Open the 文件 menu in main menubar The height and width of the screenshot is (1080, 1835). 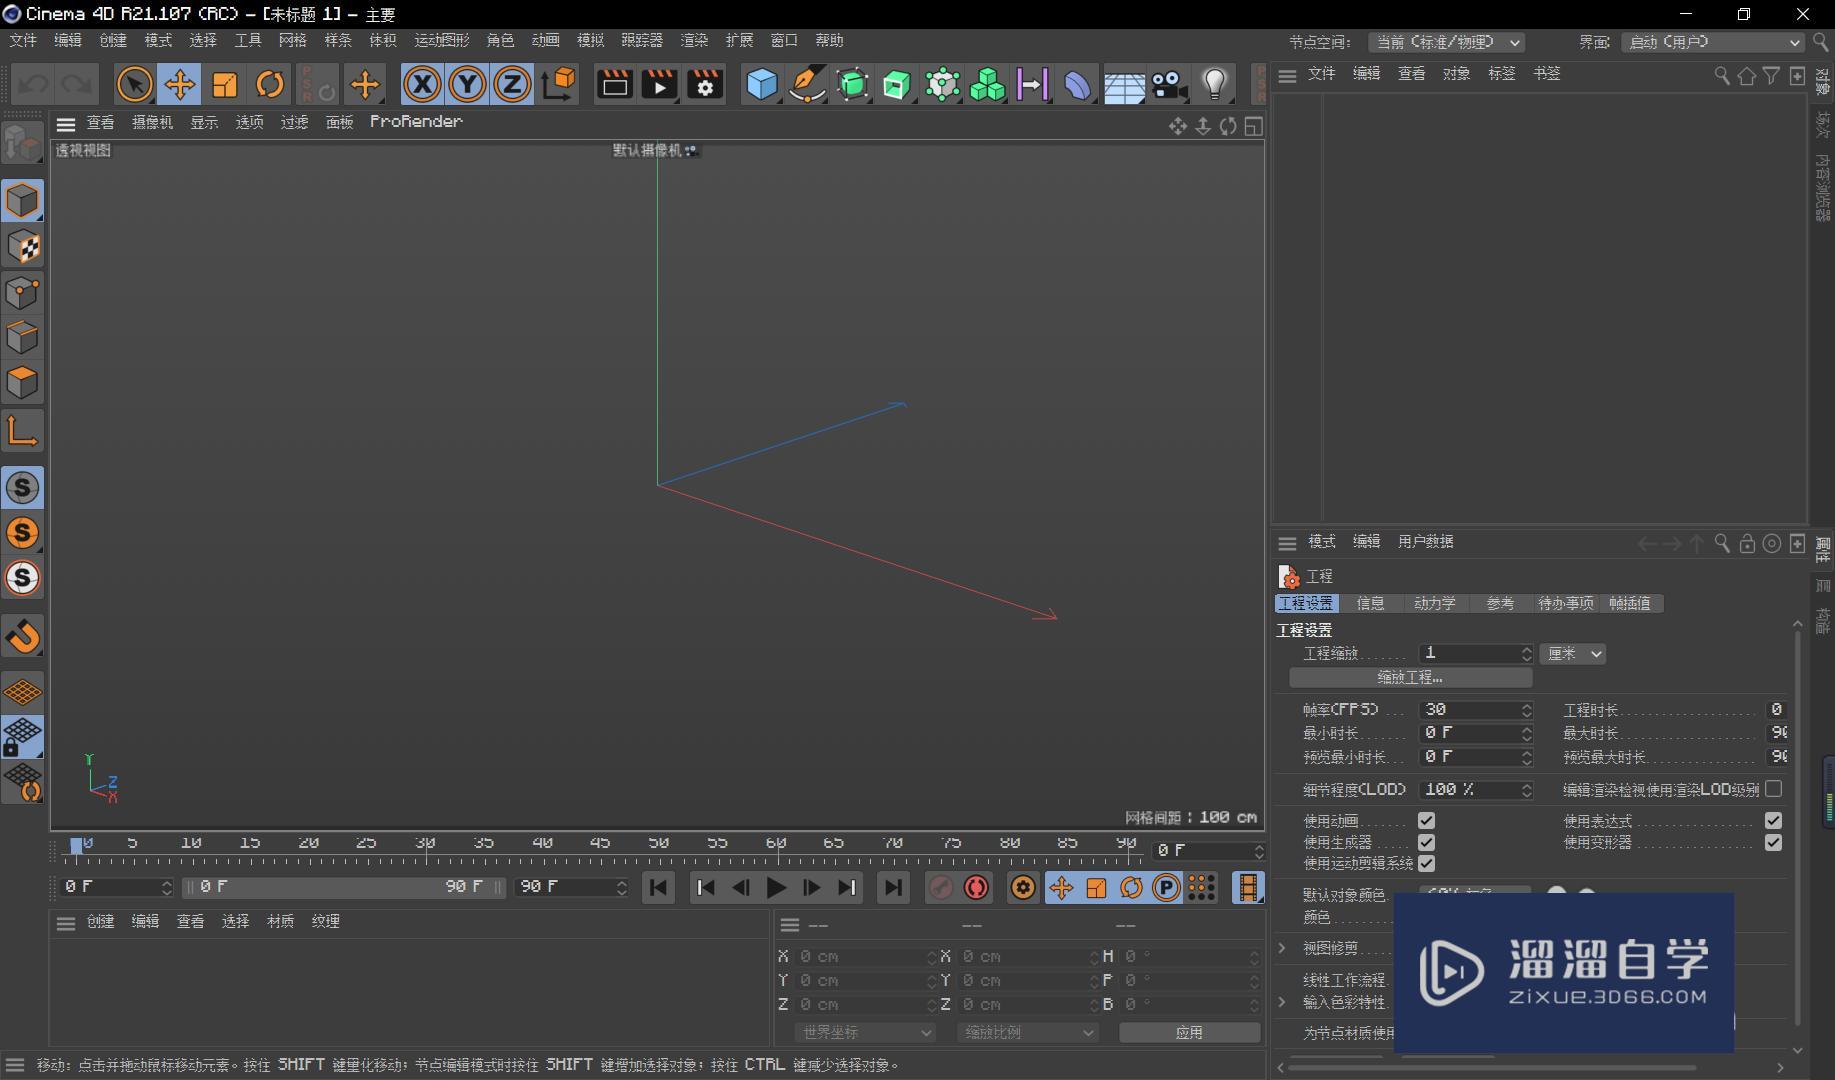tap(23, 40)
